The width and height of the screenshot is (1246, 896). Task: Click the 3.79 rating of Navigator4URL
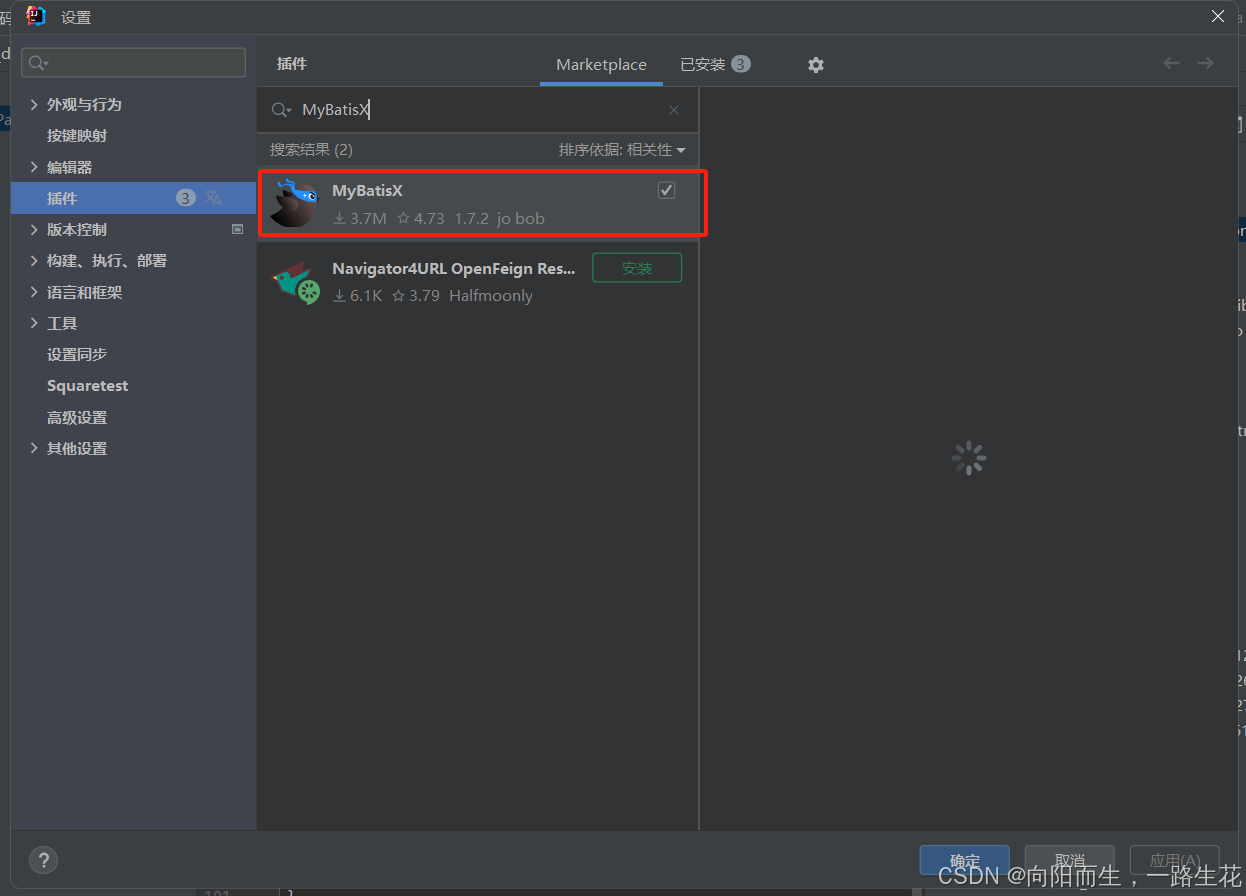[416, 296]
